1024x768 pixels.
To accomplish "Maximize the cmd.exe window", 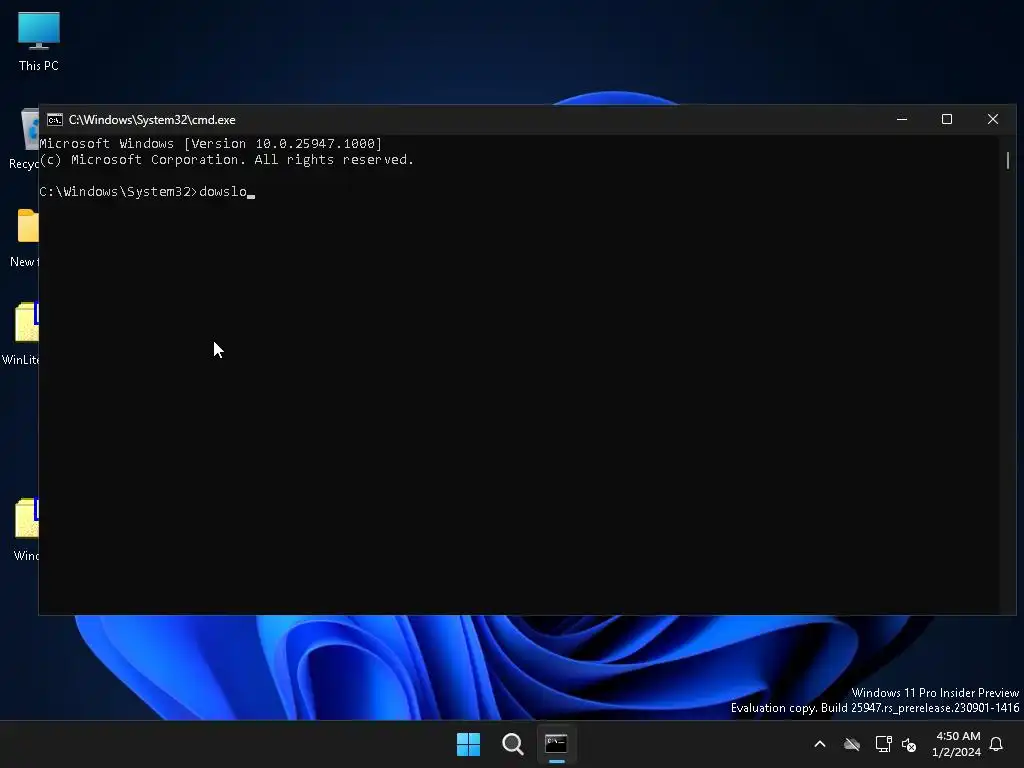I will click(x=947, y=120).
